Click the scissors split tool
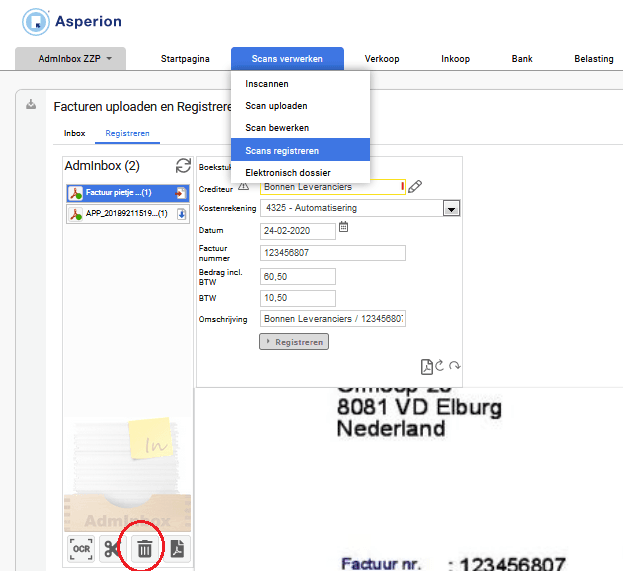The height and width of the screenshot is (571, 623). click(x=112, y=549)
